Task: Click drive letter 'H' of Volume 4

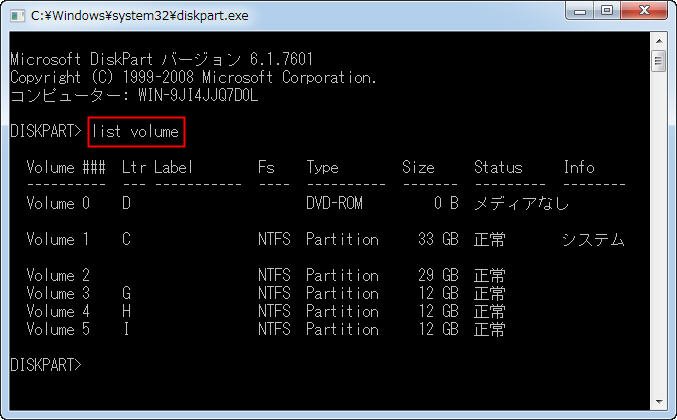Action: click(126, 311)
